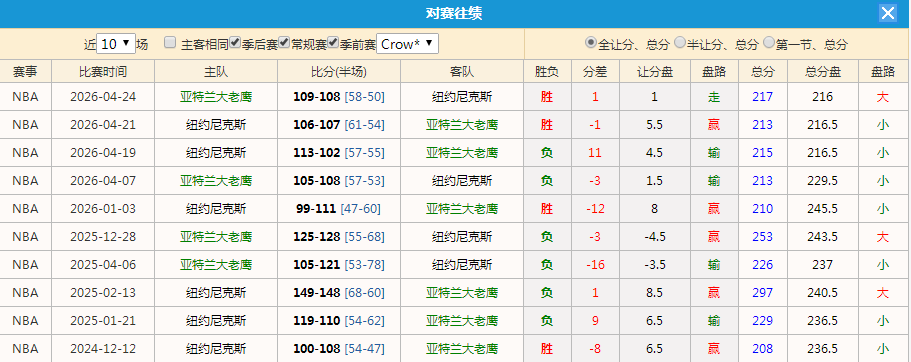Image resolution: width=911 pixels, height=362 pixels.
Task: Click the 105-121 score on 2025-04-06
Action: 317,265
